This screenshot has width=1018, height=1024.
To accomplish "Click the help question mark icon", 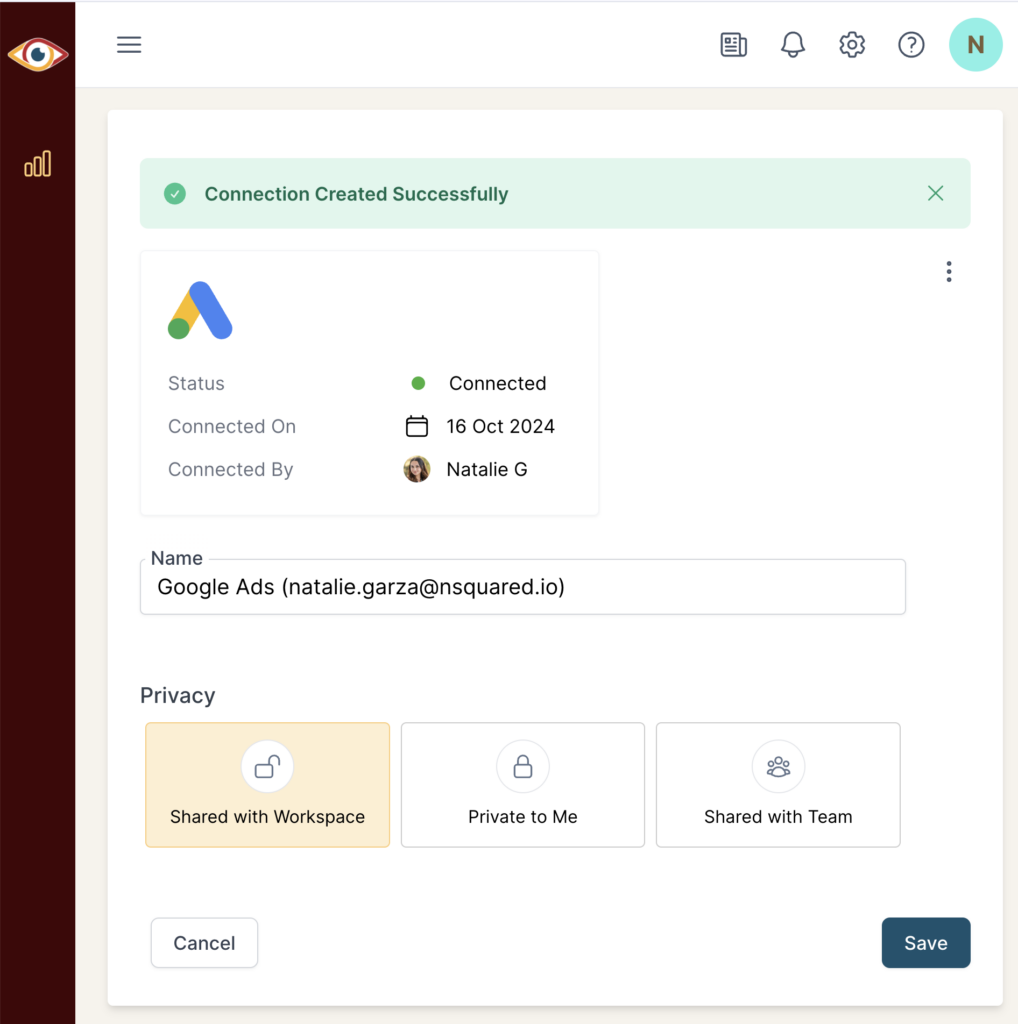I will click(x=910, y=45).
